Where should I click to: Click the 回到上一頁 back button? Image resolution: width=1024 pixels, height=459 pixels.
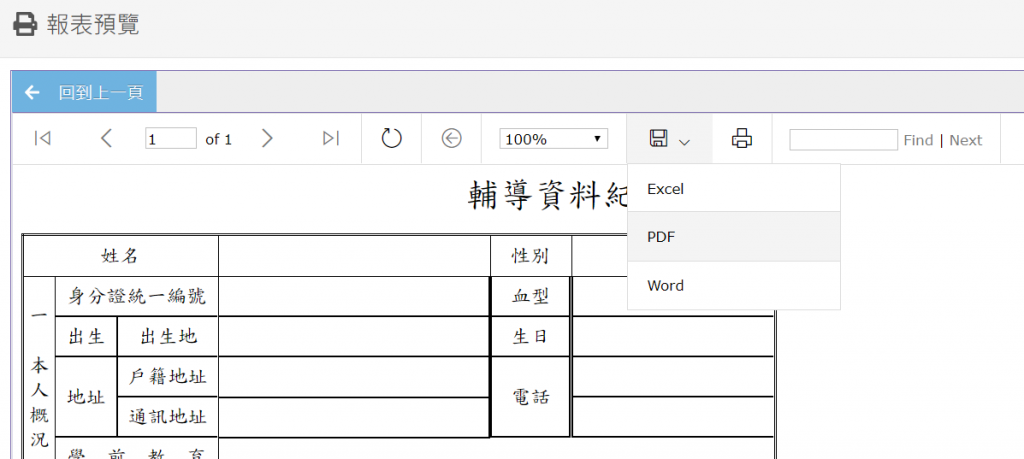[x=84, y=92]
